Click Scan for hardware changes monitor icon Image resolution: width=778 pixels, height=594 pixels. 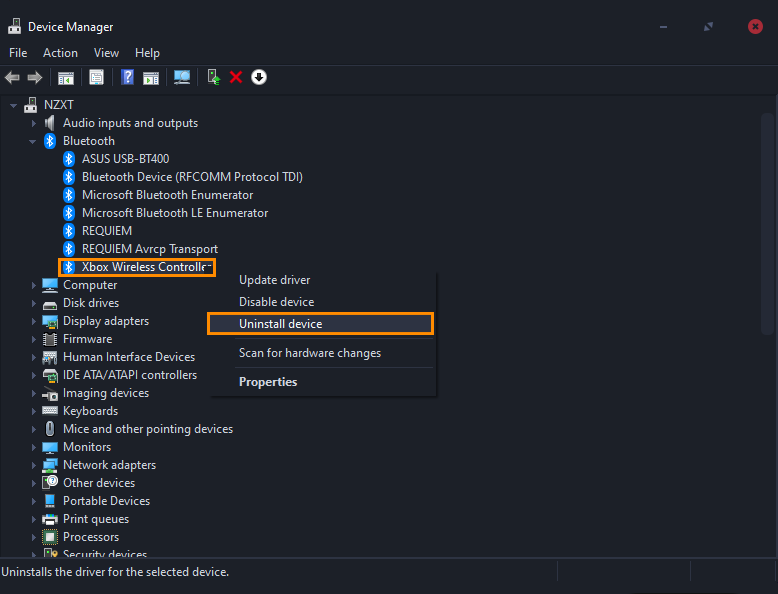[x=182, y=77]
